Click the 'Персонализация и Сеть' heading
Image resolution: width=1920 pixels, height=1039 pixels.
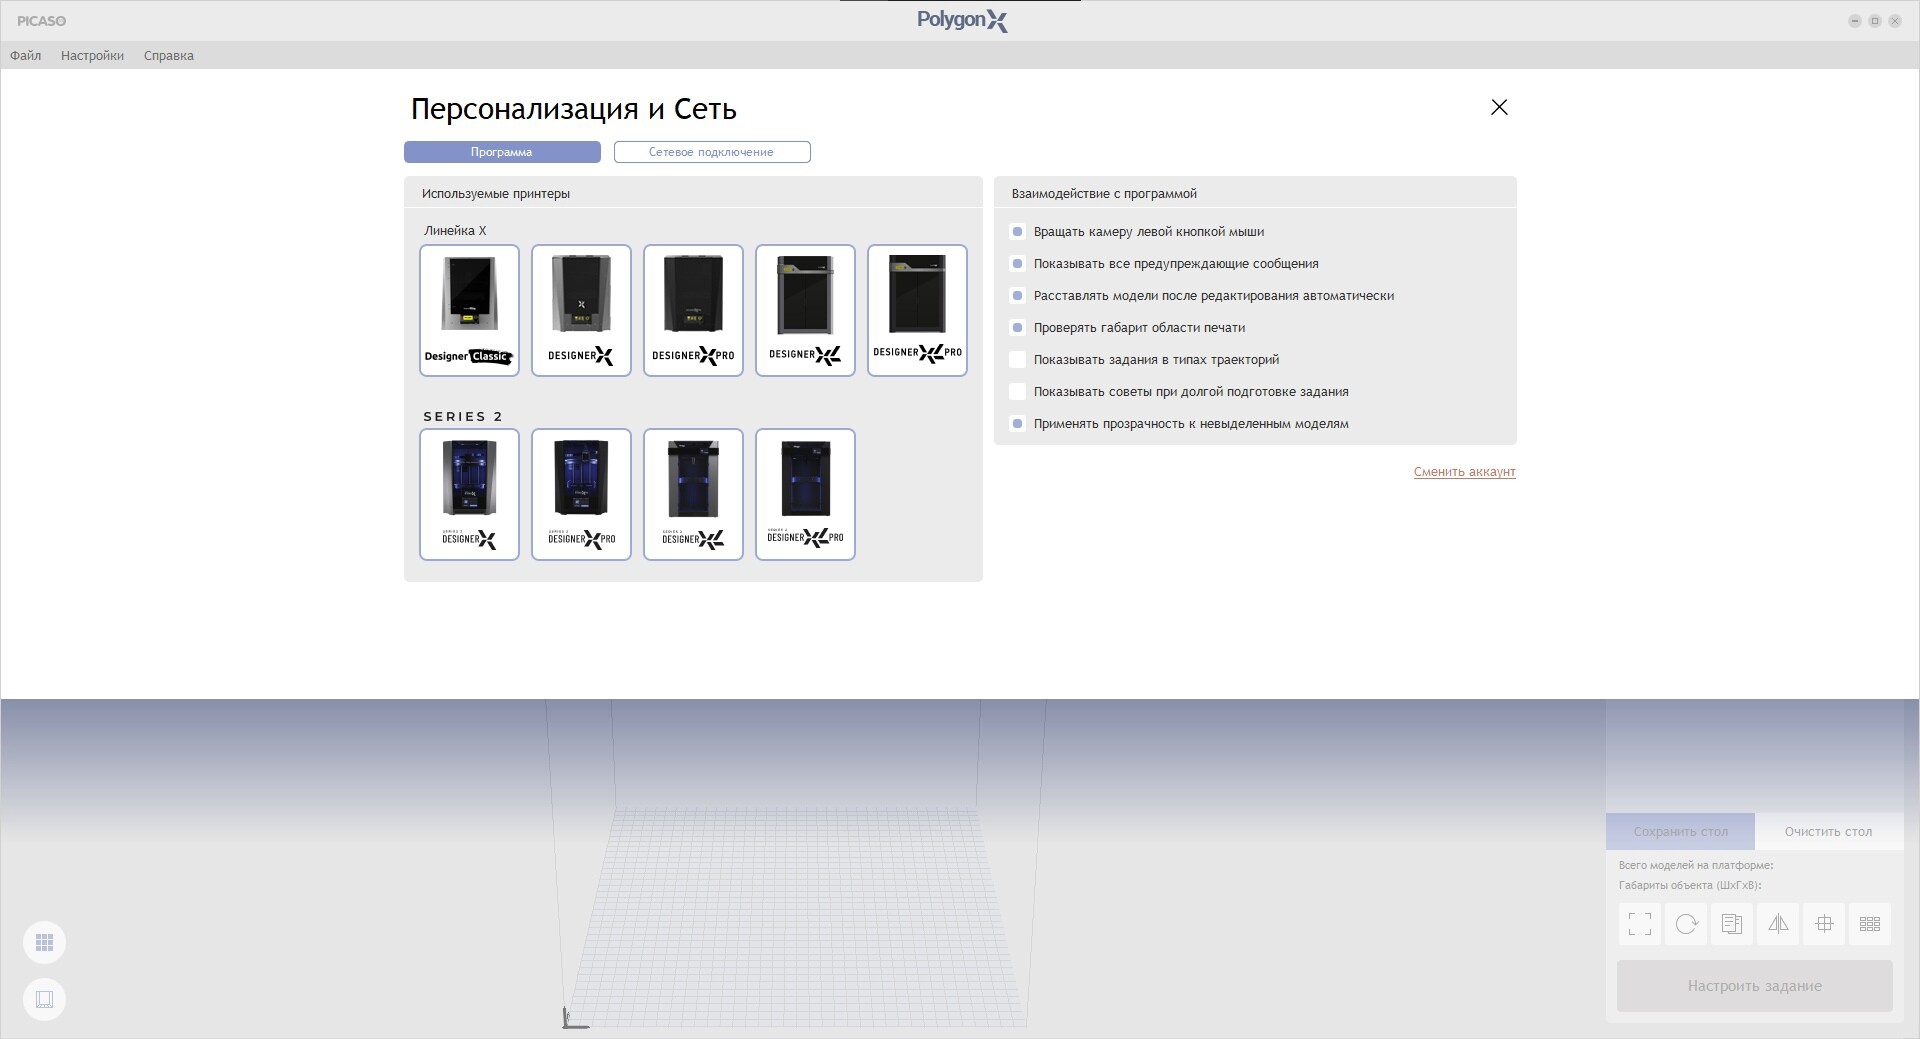[574, 109]
